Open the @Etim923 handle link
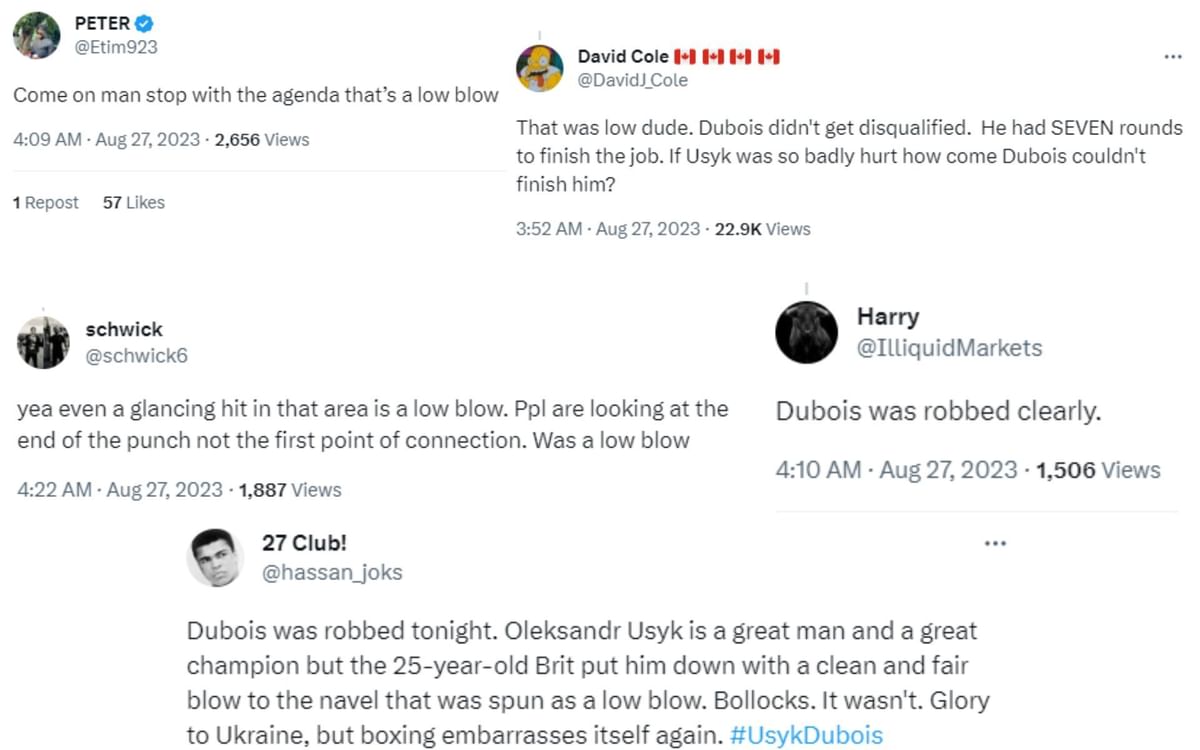This screenshot has height=750, width=1200. point(117,47)
